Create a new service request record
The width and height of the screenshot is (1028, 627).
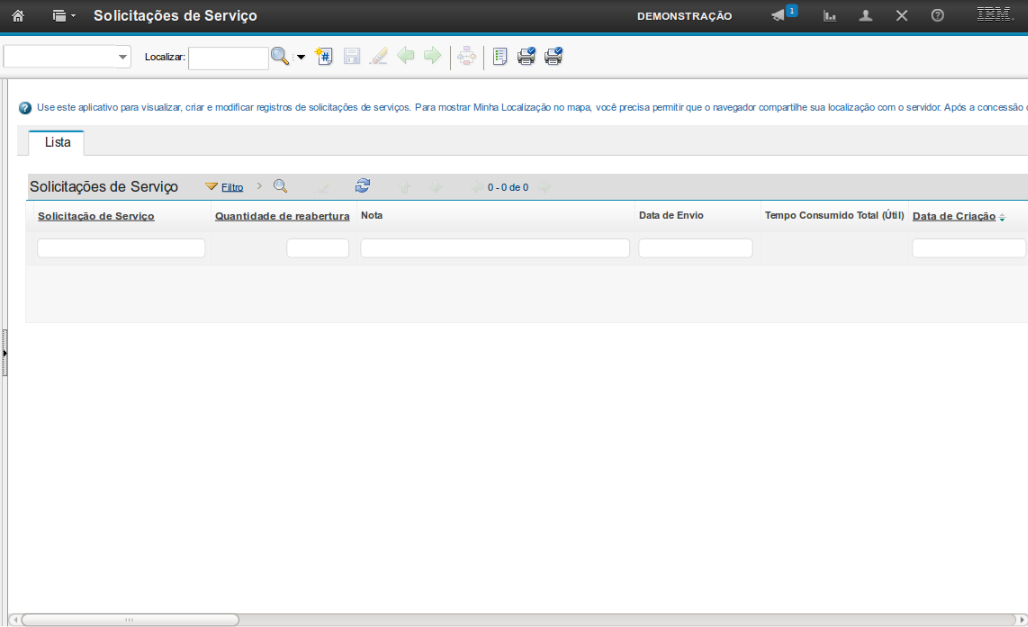tap(324, 57)
